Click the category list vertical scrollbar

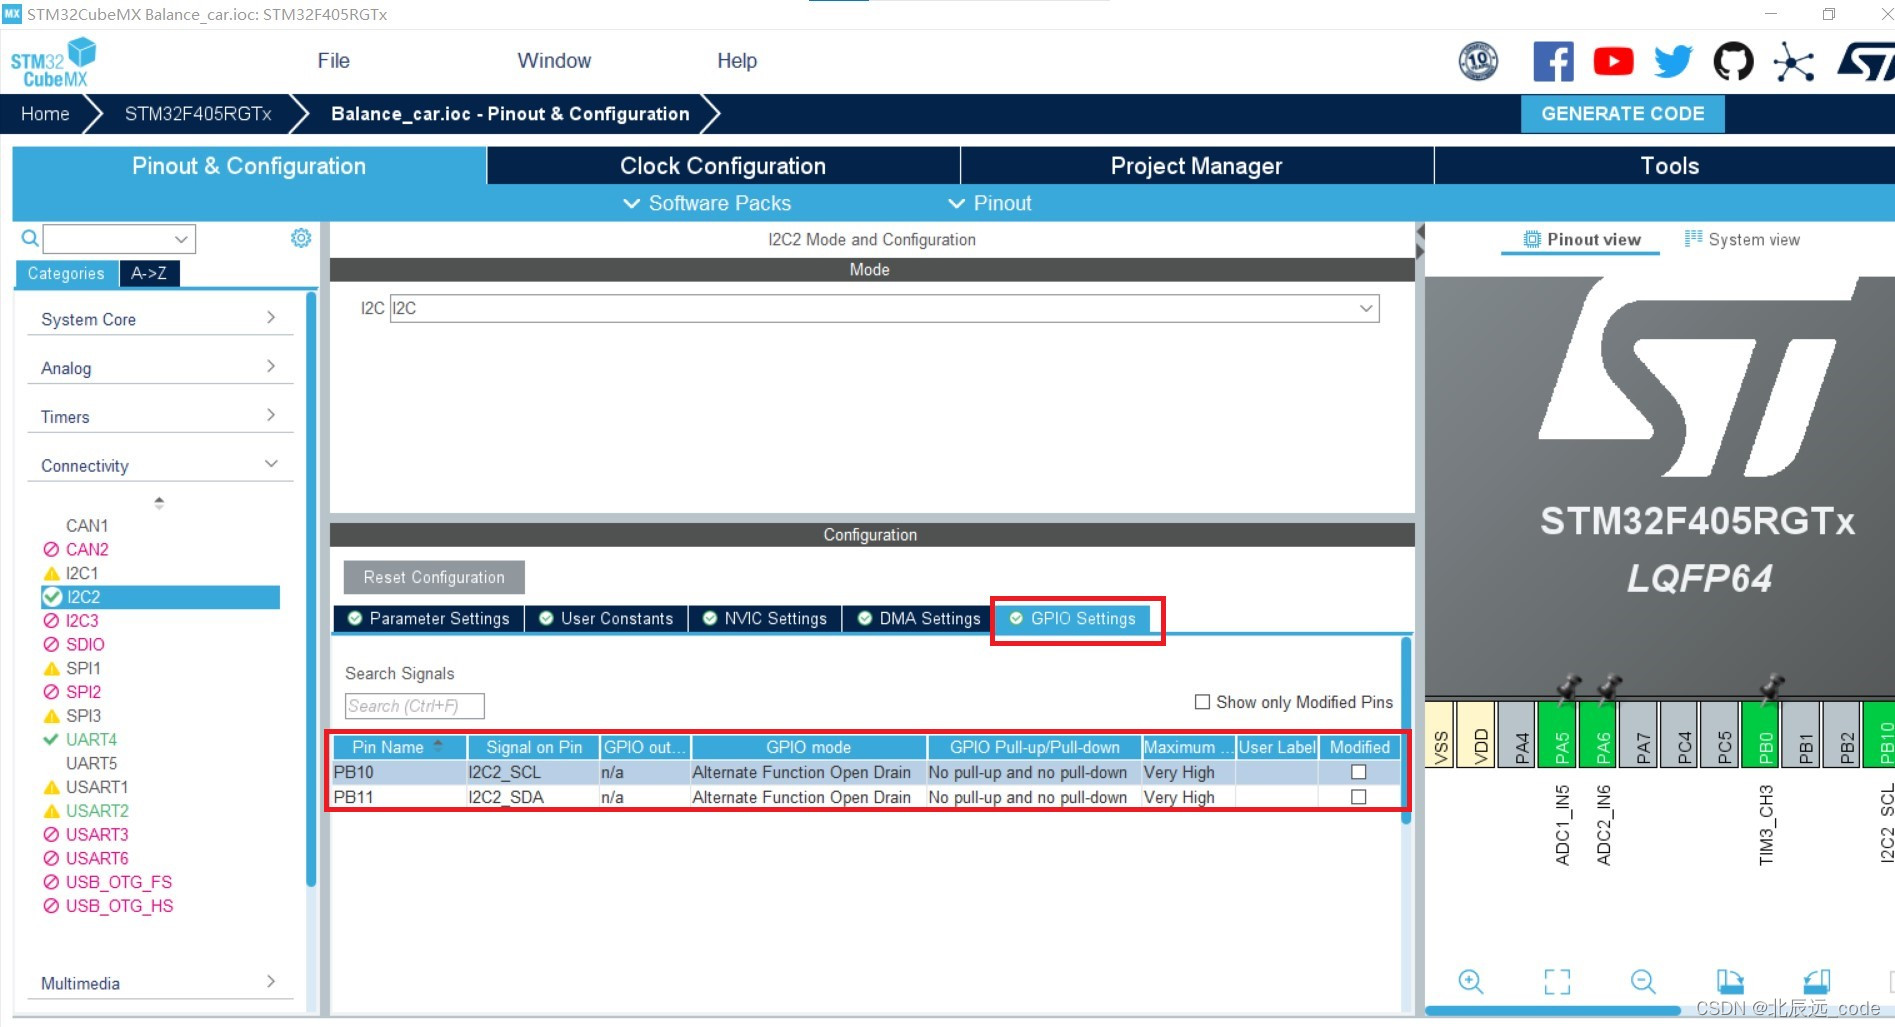310,590
